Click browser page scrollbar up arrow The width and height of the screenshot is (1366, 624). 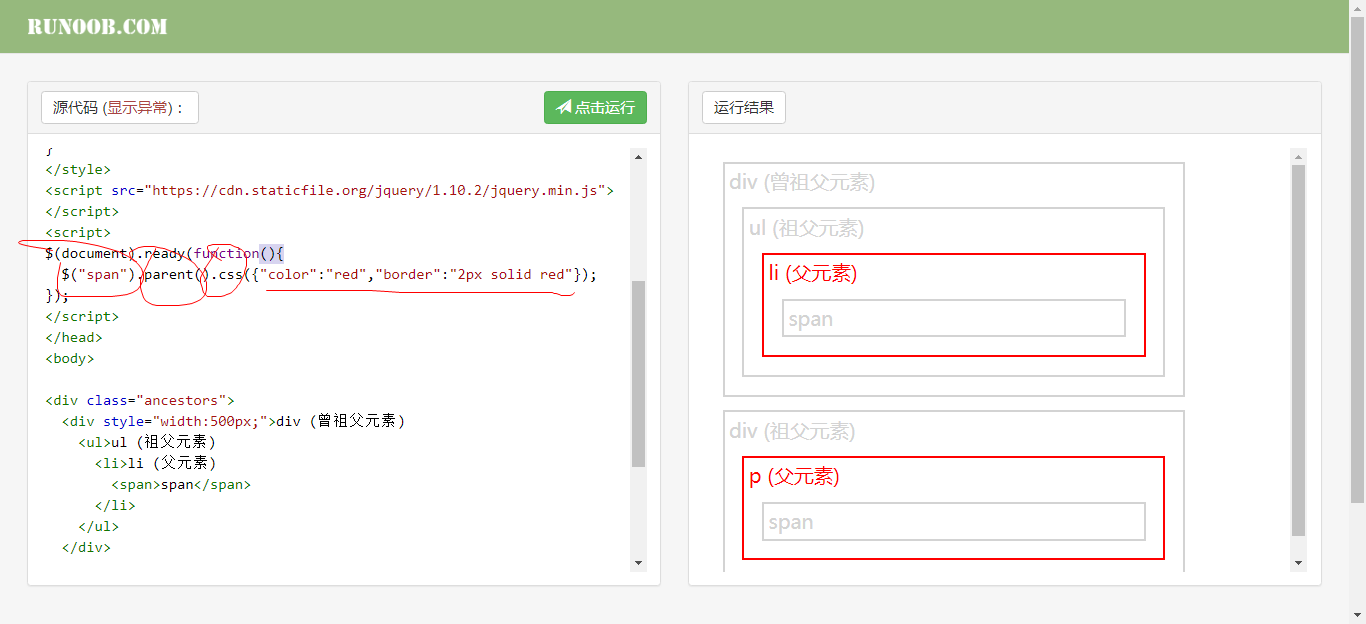click(1358, 8)
